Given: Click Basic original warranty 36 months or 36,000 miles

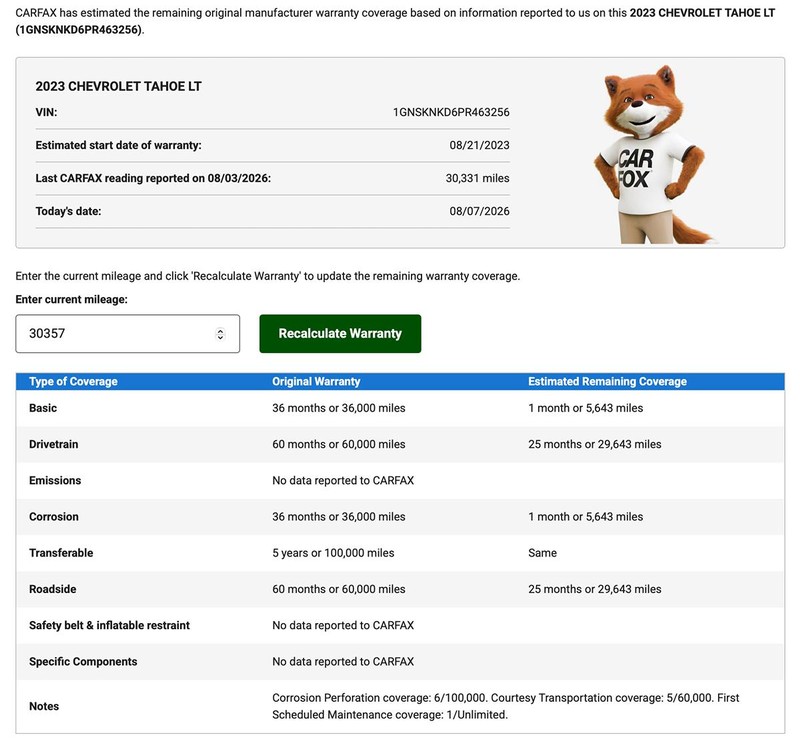Looking at the screenshot, I should pos(339,408).
